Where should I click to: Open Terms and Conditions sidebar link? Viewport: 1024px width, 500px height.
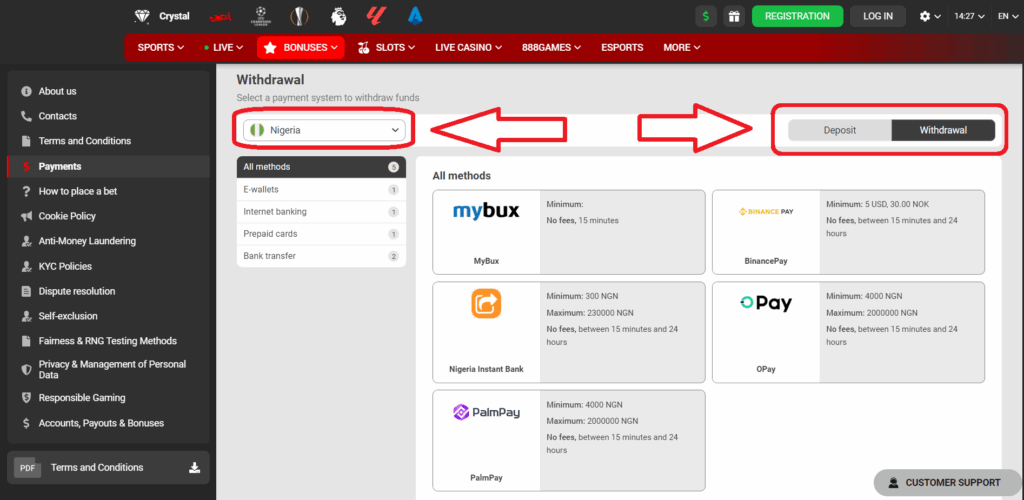108,141
